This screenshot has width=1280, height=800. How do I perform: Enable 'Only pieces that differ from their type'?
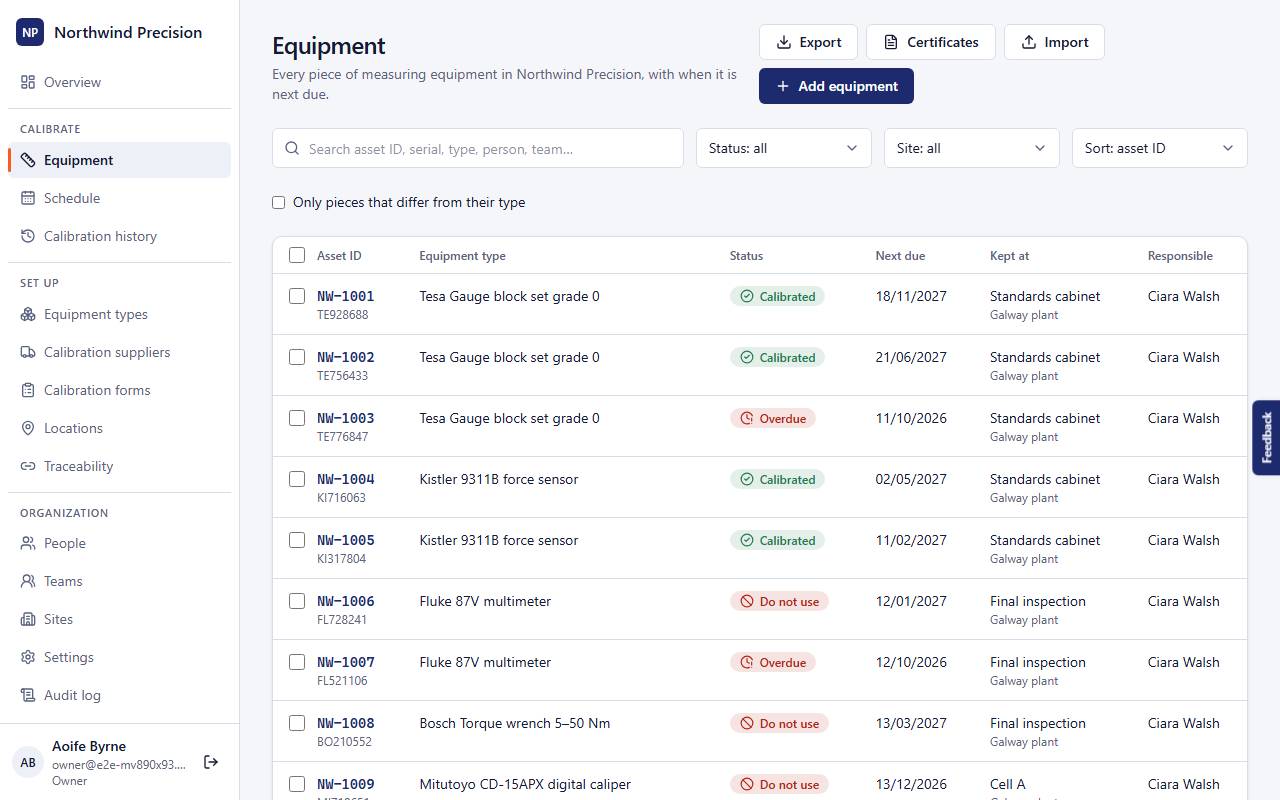click(279, 203)
